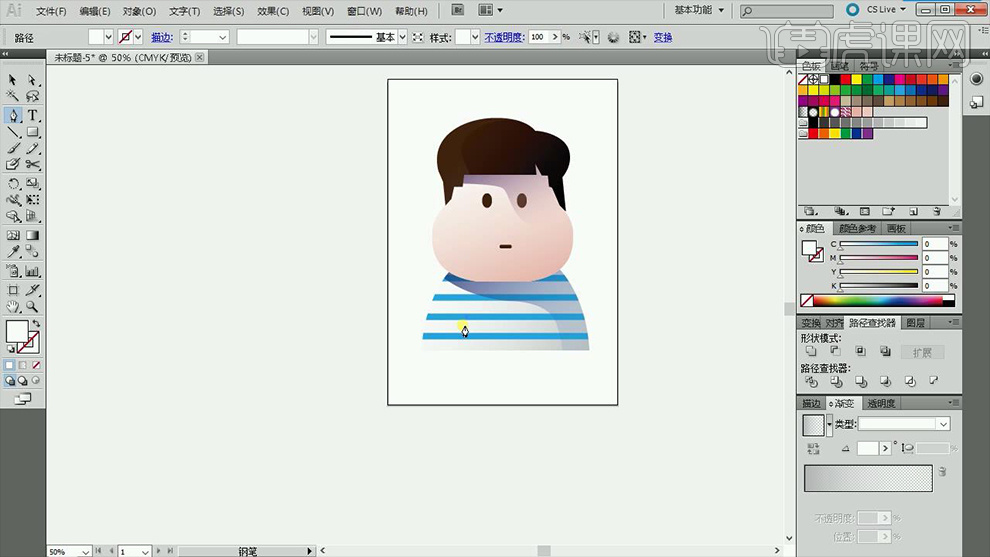Swap fill and stroke colors arrow
Image resolution: width=990 pixels, height=557 pixels.
pos(36,323)
